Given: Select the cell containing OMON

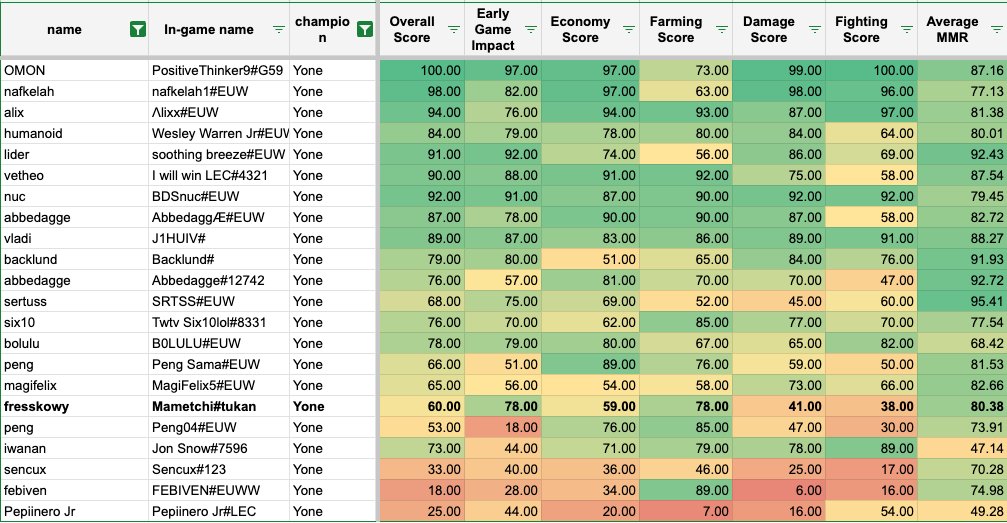Looking at the screenshot, I should point(74,71).
